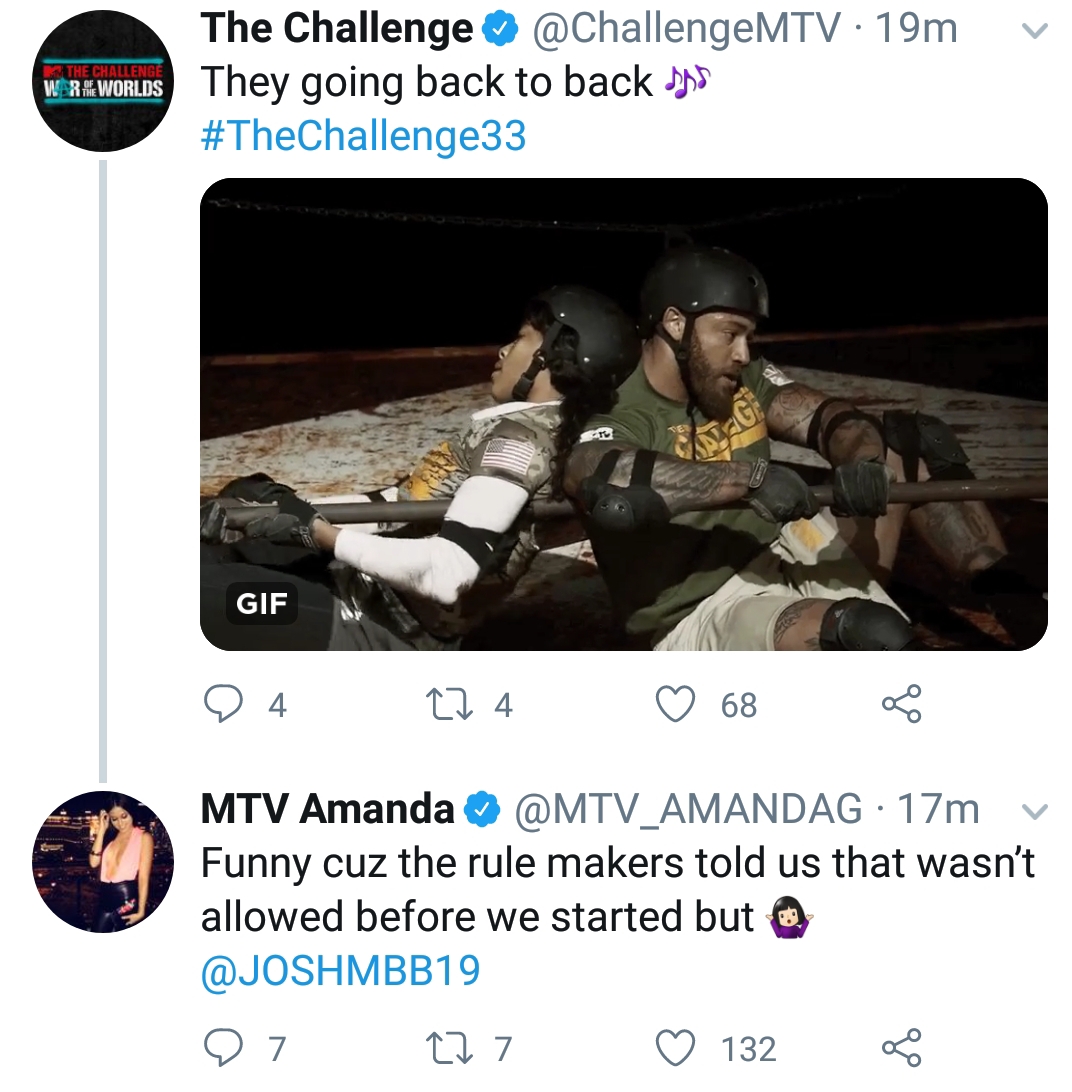This screenshot has height=1092, width=1072.
Task: Open The Challenge tweet options chevron
Action: click(x=1034, y=31)
